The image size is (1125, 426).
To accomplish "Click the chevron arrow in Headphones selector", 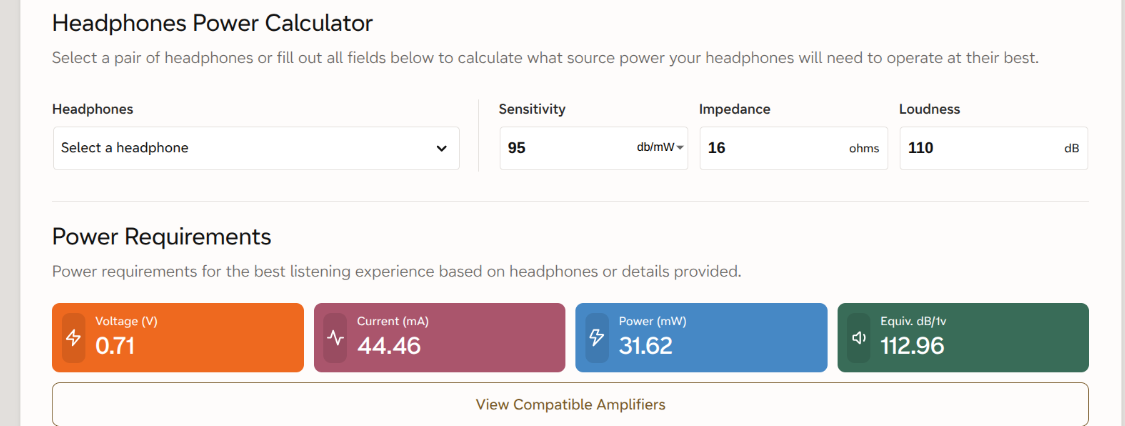I will coord(441,148).
